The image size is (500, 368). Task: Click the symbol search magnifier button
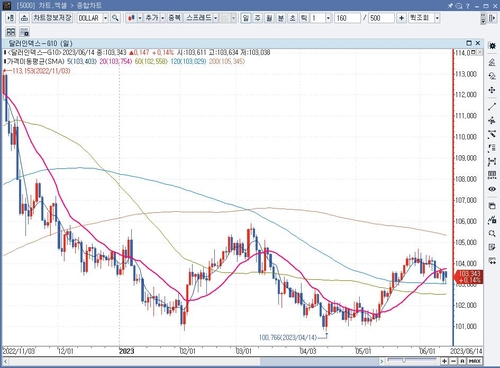115,18
